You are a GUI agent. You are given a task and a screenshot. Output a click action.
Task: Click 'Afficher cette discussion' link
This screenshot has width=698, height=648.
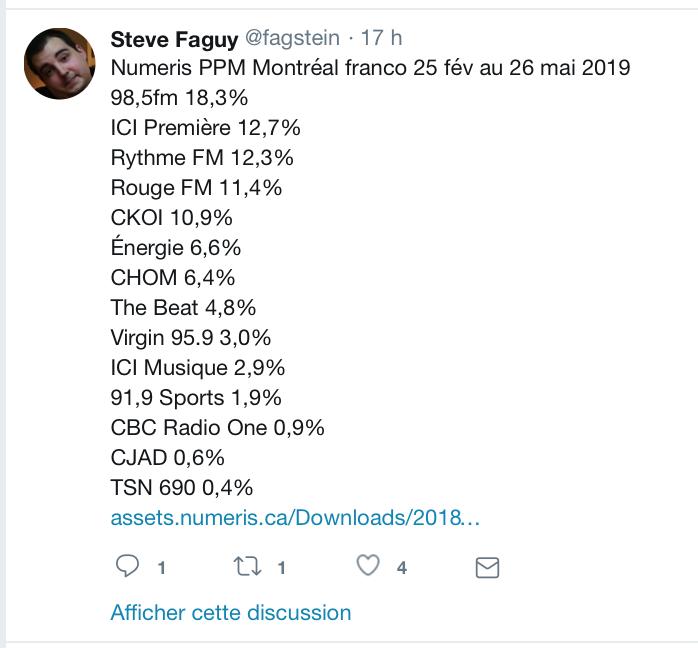click(x=231, y=612)
